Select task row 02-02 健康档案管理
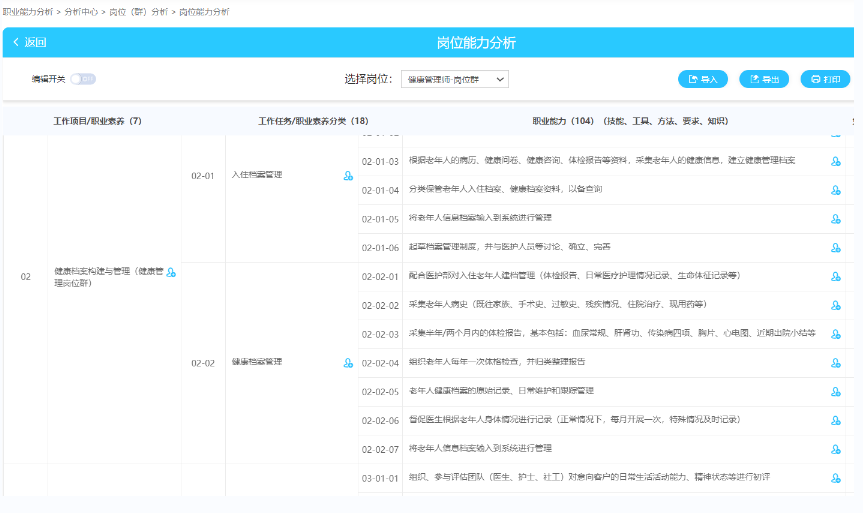The width and height of the screenshot is (863, 513). coord(257,362)
